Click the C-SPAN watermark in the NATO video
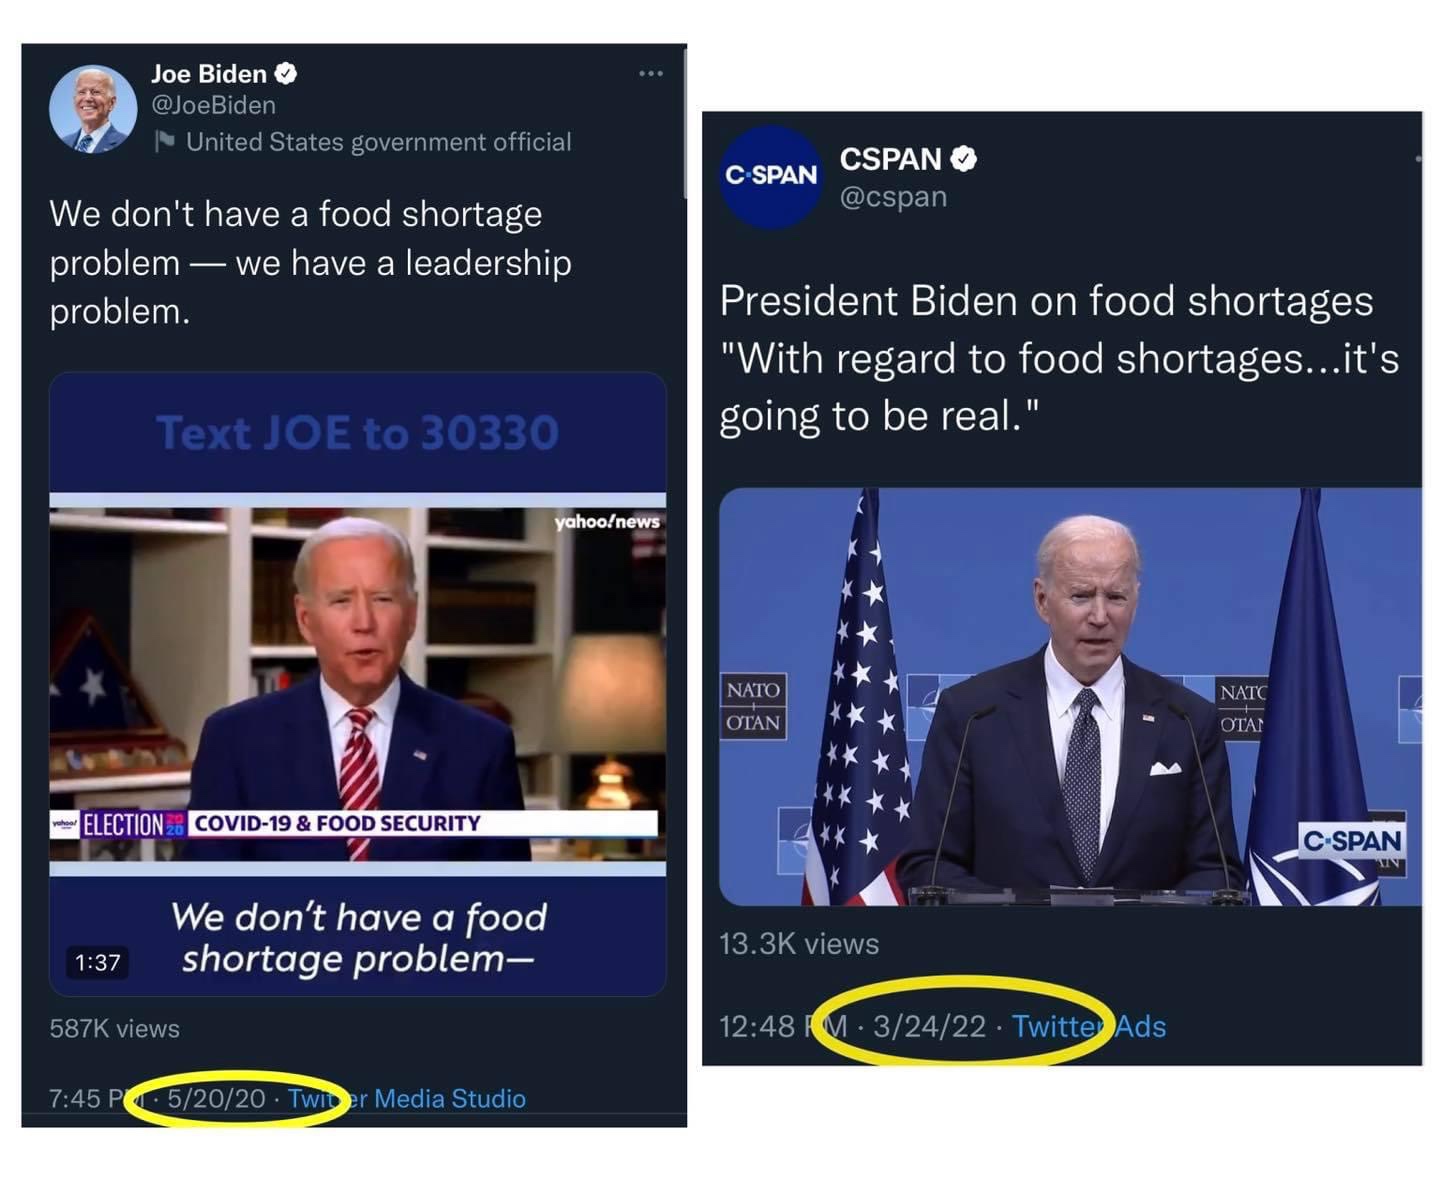 click(x=1351, y=840)
